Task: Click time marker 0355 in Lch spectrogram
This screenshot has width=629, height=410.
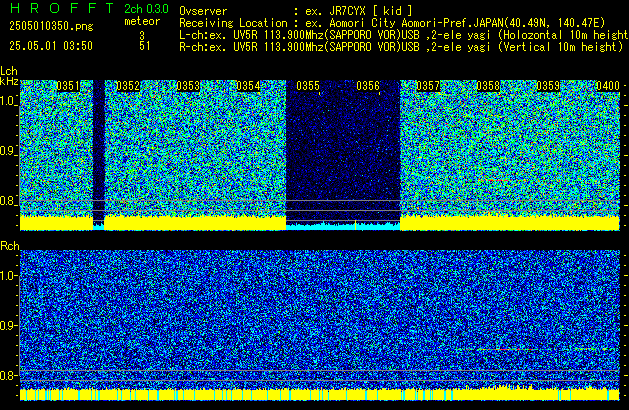Action: coord(308,86)
